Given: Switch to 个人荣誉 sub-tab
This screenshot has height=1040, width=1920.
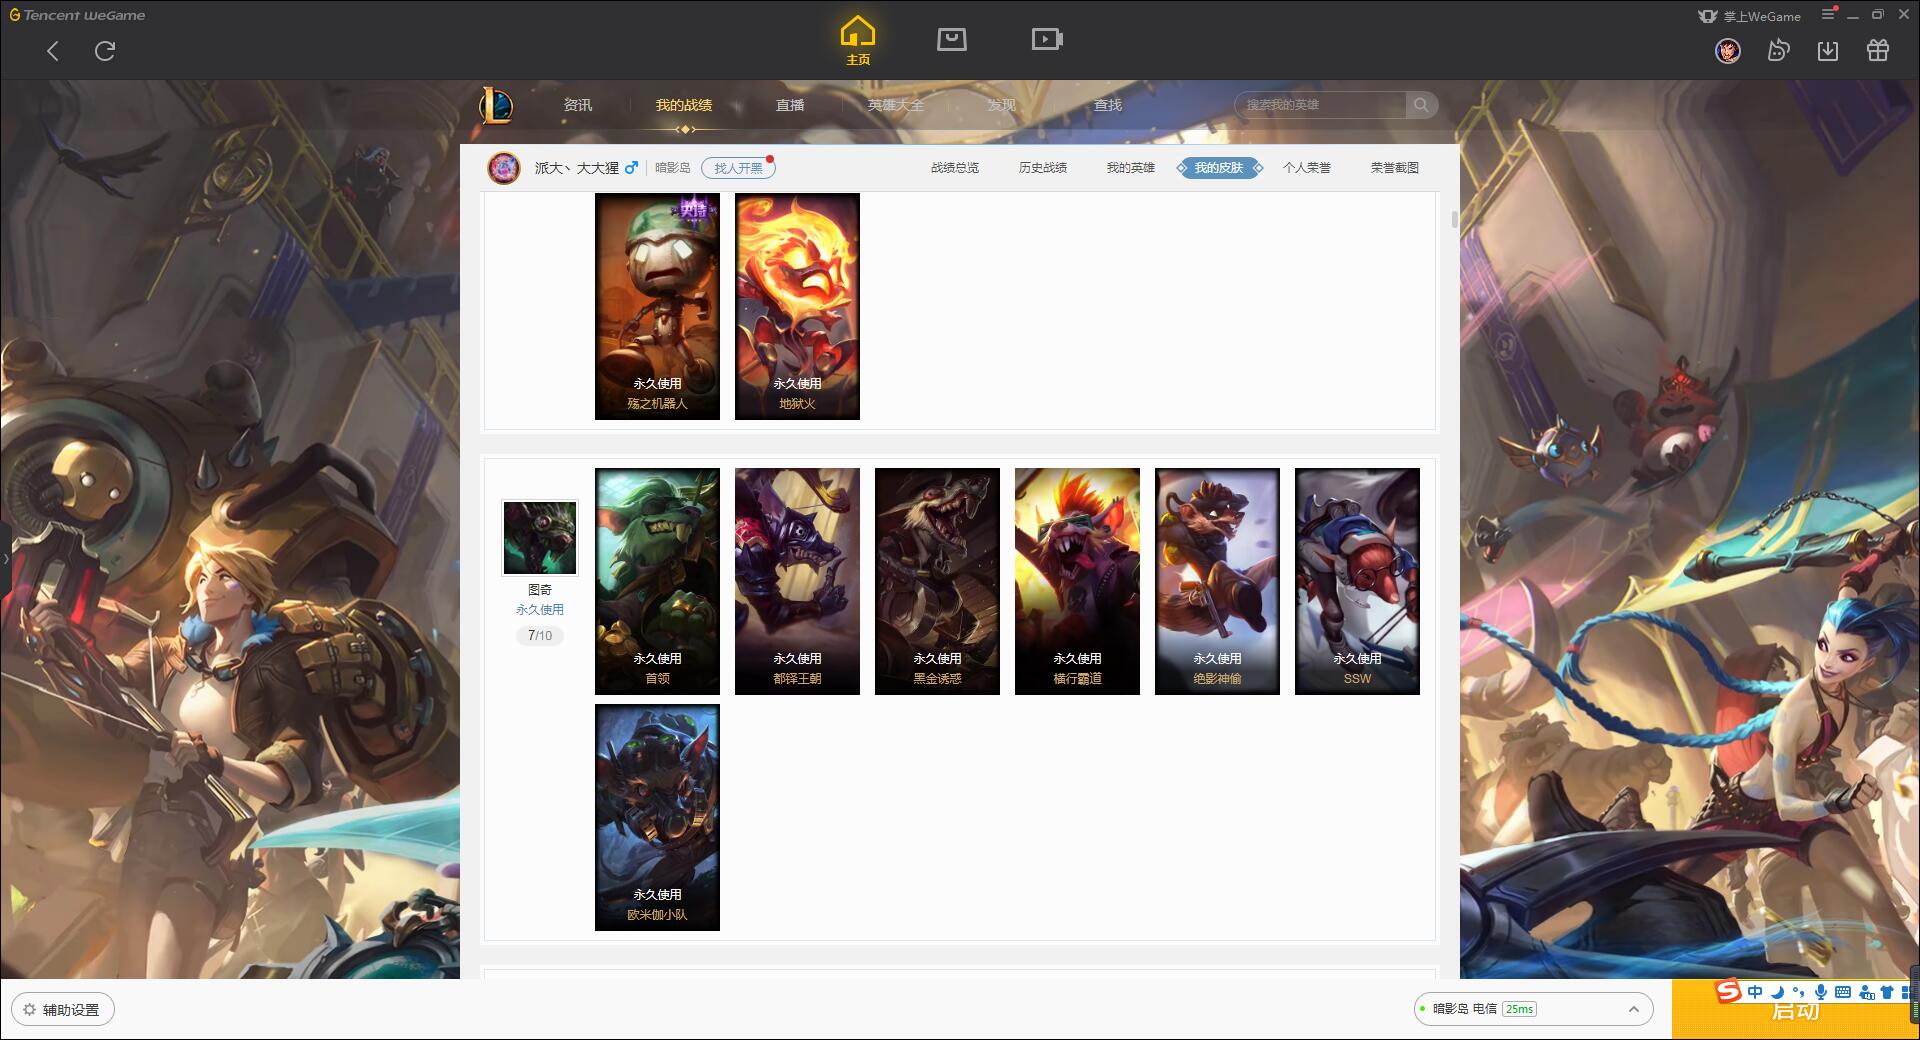Looking at the screenshot, I should pos(1307,168).
